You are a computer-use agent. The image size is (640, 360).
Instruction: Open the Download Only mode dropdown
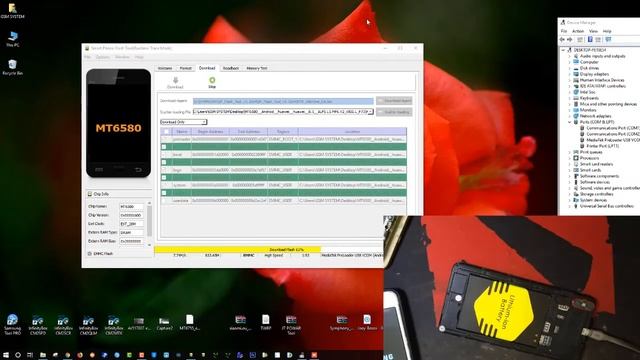[x=184, y=122]
